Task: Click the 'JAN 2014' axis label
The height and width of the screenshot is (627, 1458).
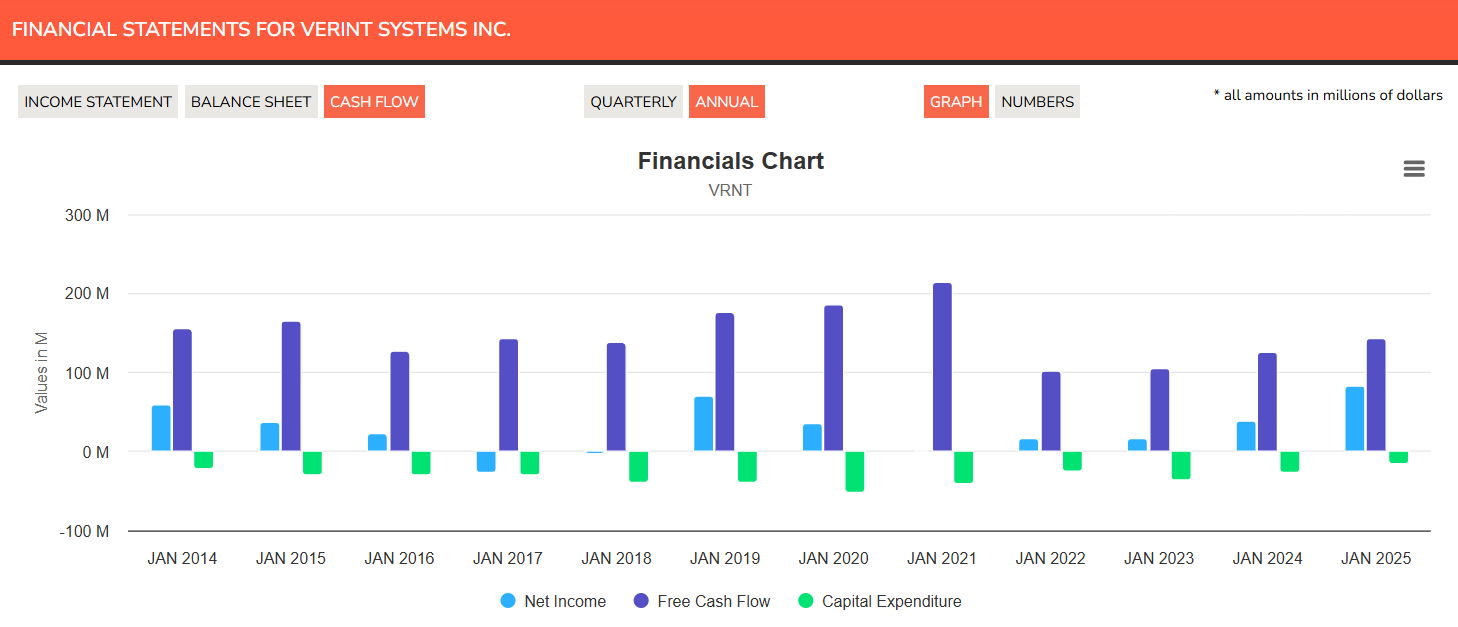Action: 182,558
